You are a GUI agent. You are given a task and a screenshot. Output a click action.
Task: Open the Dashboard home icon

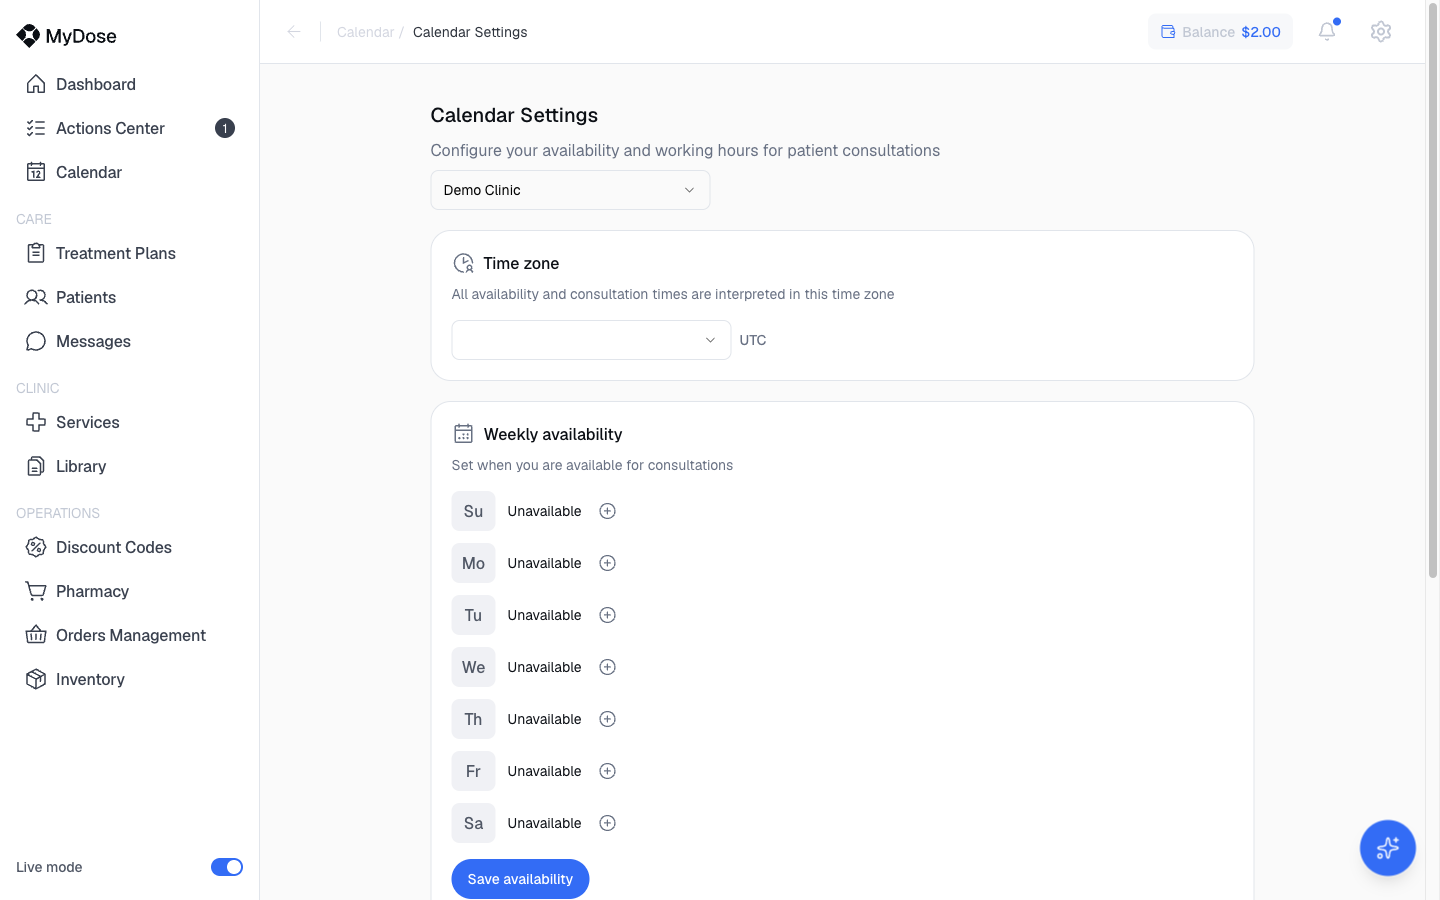36,84
